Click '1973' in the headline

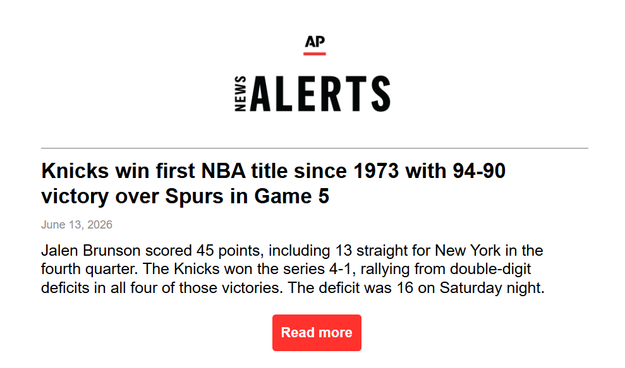pos(376,171)
